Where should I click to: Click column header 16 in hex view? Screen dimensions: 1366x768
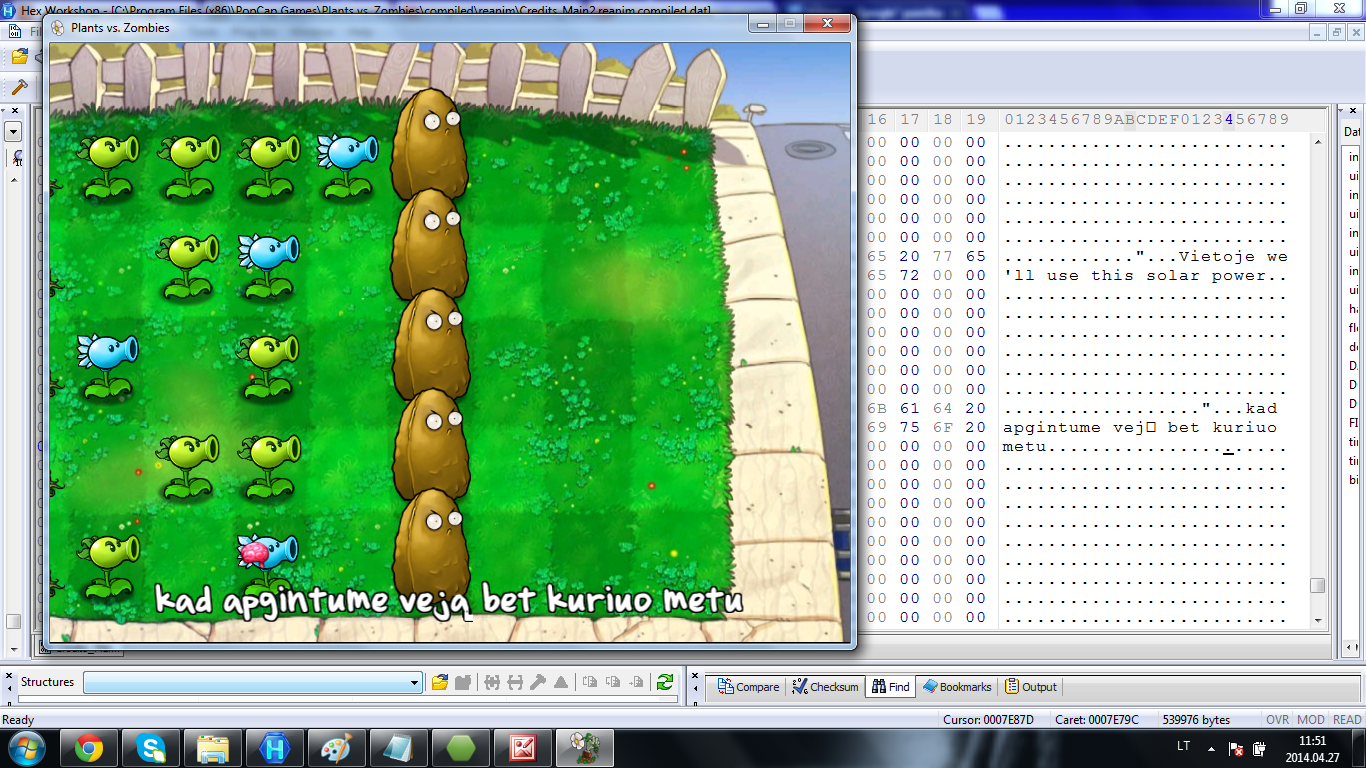coord(877,120)
